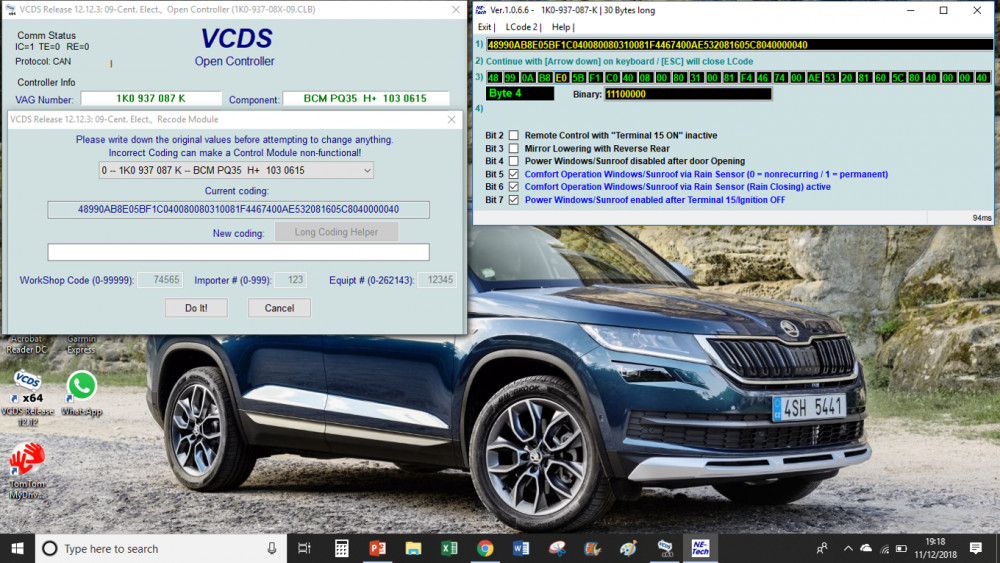The height and width of the screenshot is (563, 1000).
Task: Click the Cortana microphone icon in search box
Action: point(272,548)
